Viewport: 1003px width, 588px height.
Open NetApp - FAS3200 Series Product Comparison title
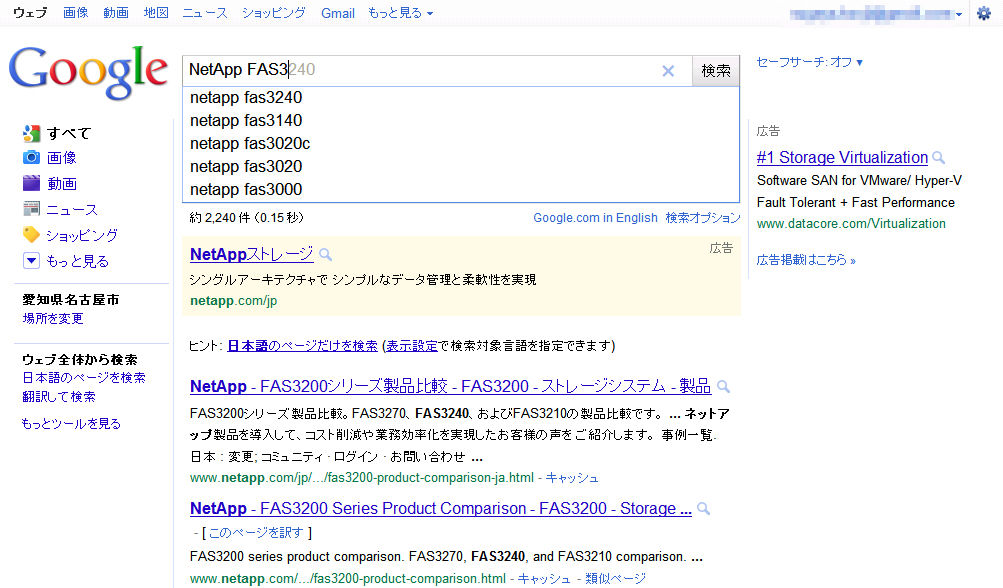tap(441, 508)
